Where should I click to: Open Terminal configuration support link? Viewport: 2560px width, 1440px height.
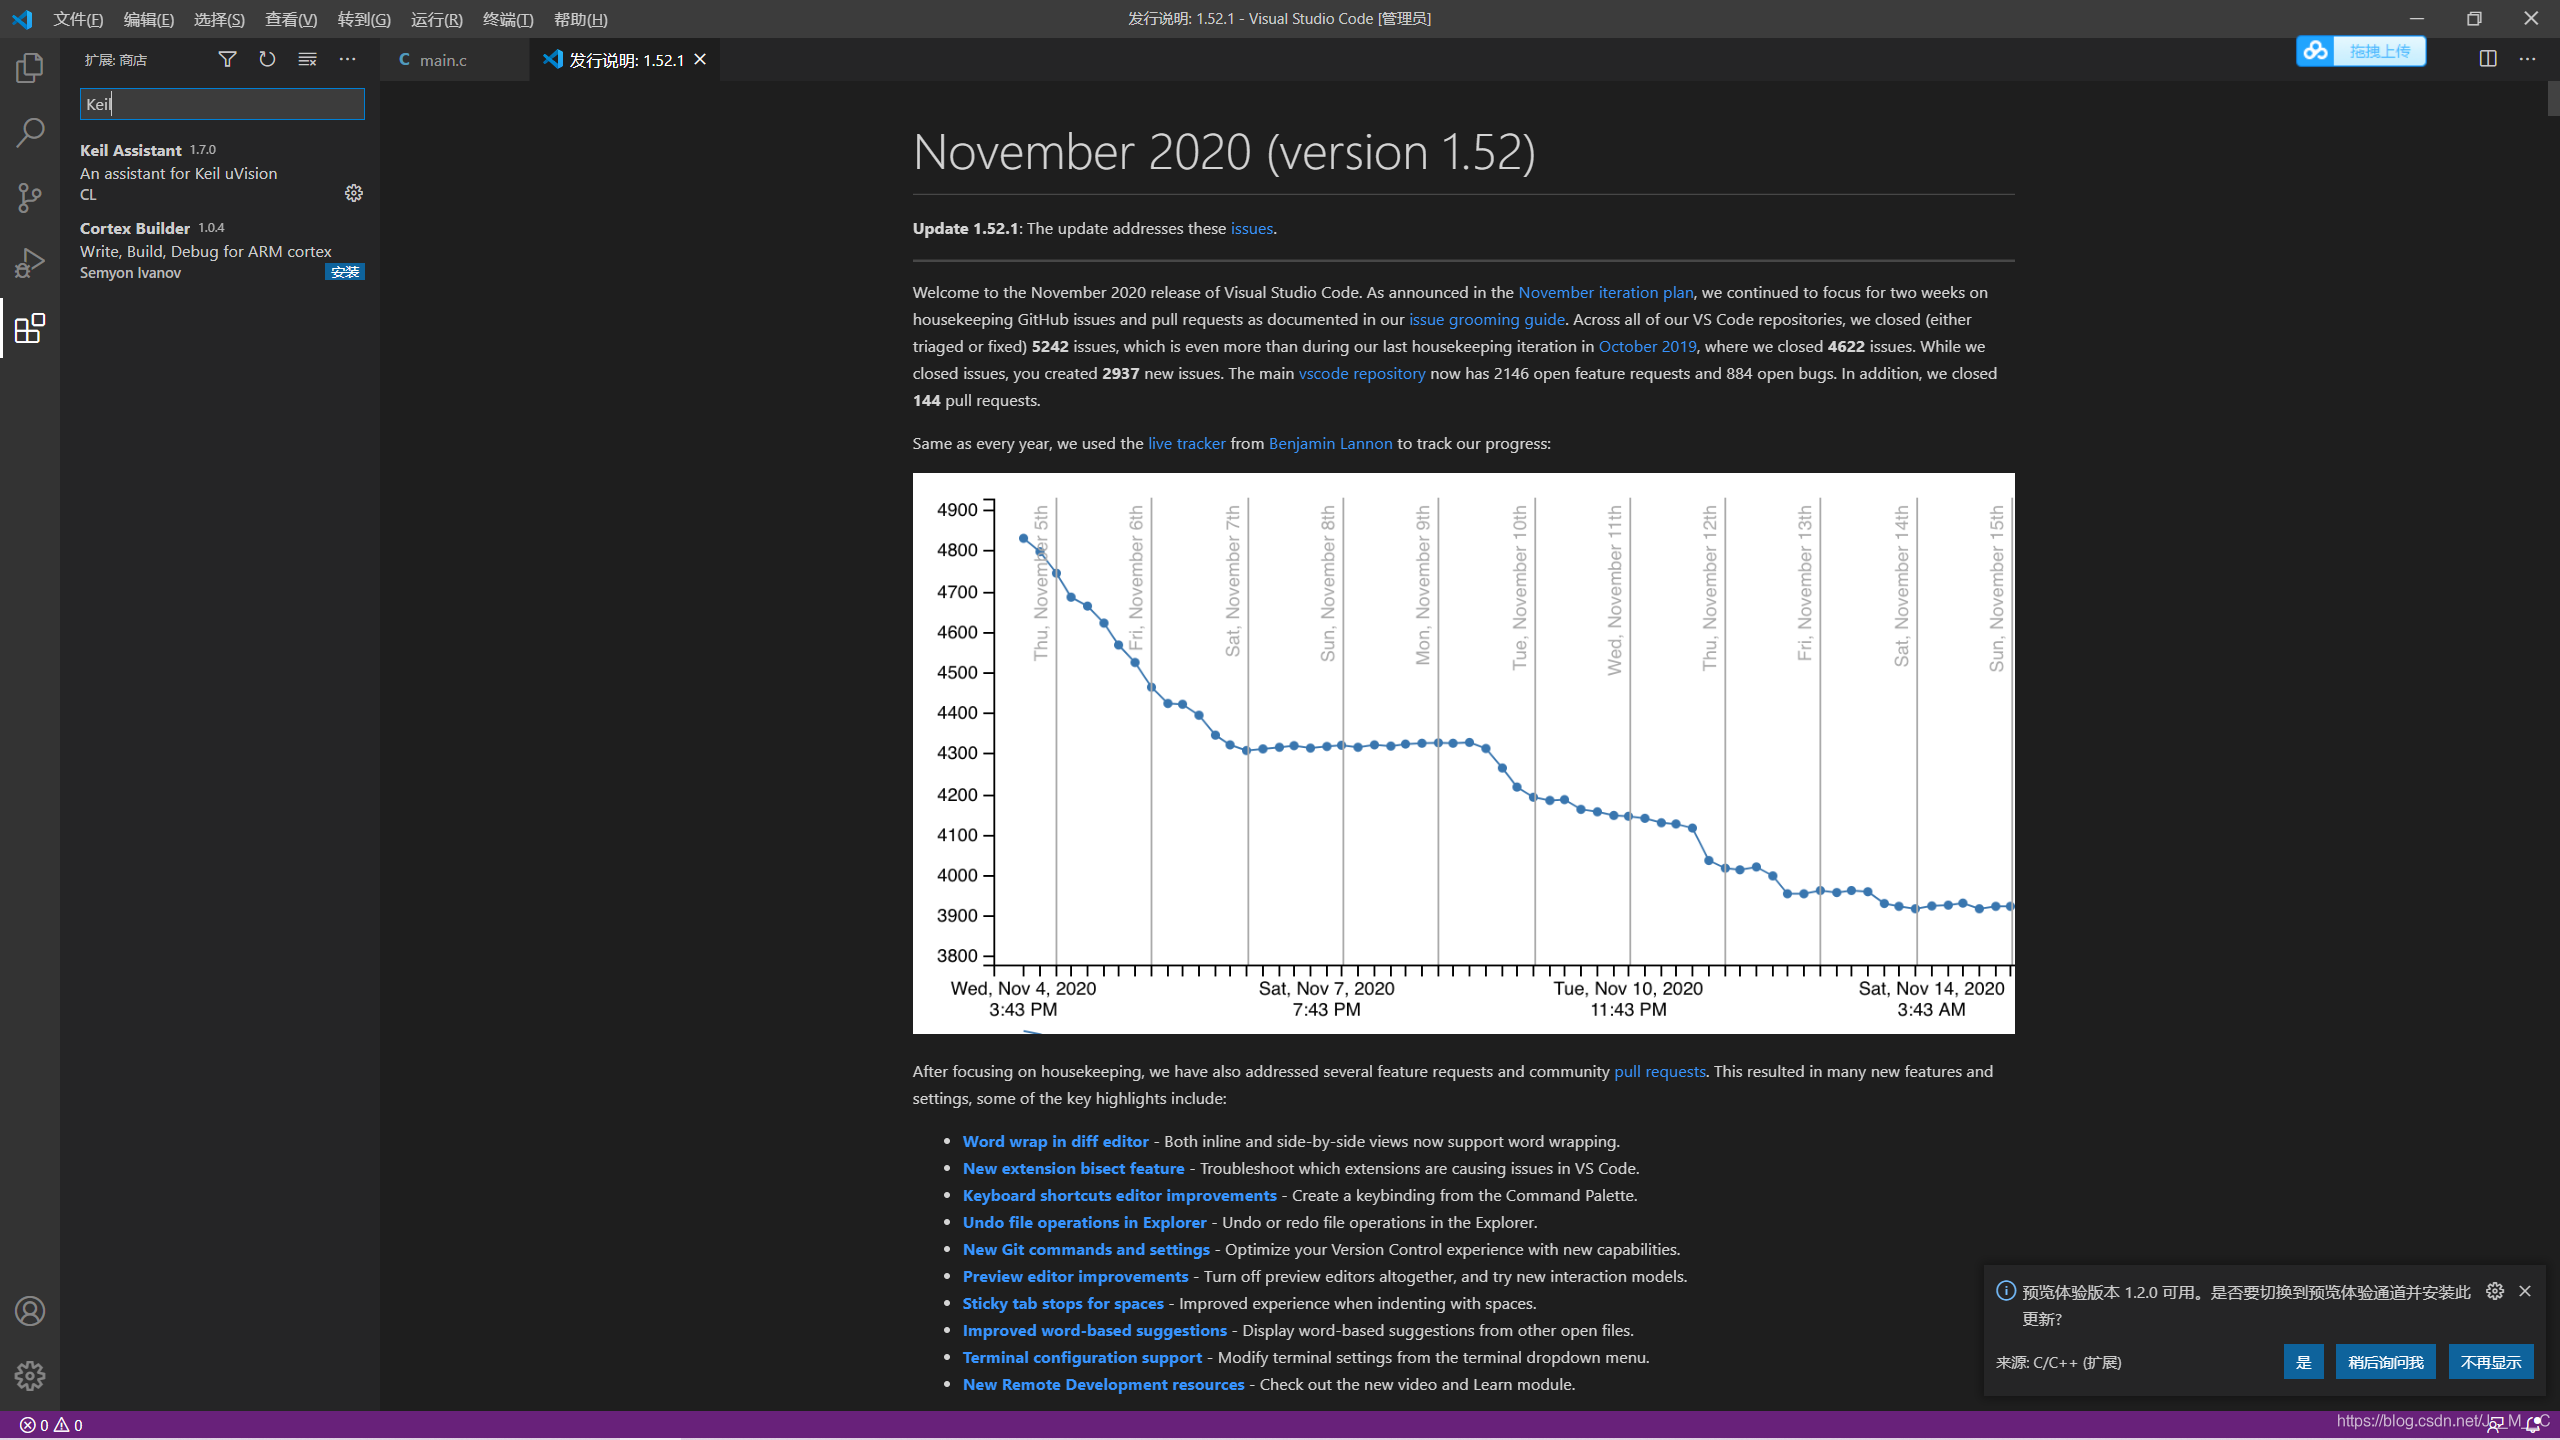[1082, 1357]
